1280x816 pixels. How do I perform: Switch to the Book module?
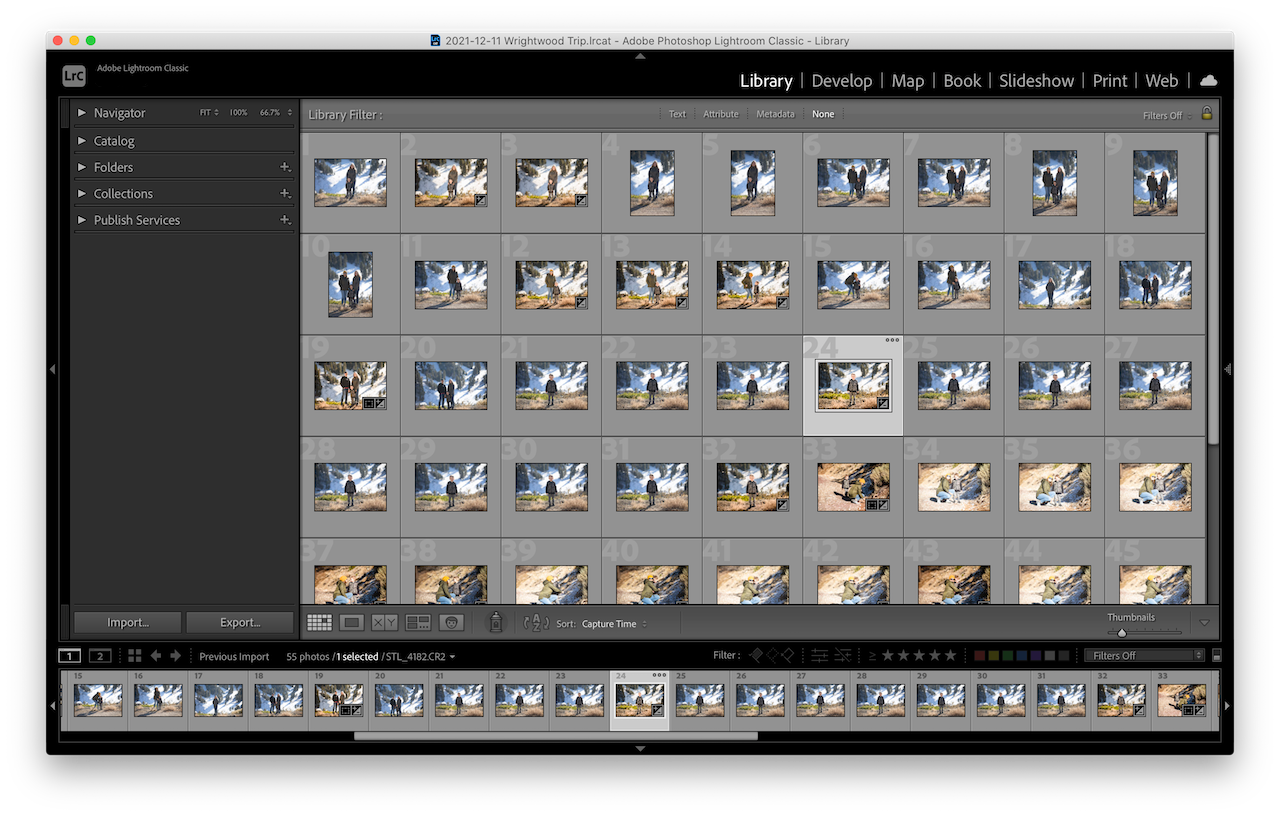(x=962, y=81)
